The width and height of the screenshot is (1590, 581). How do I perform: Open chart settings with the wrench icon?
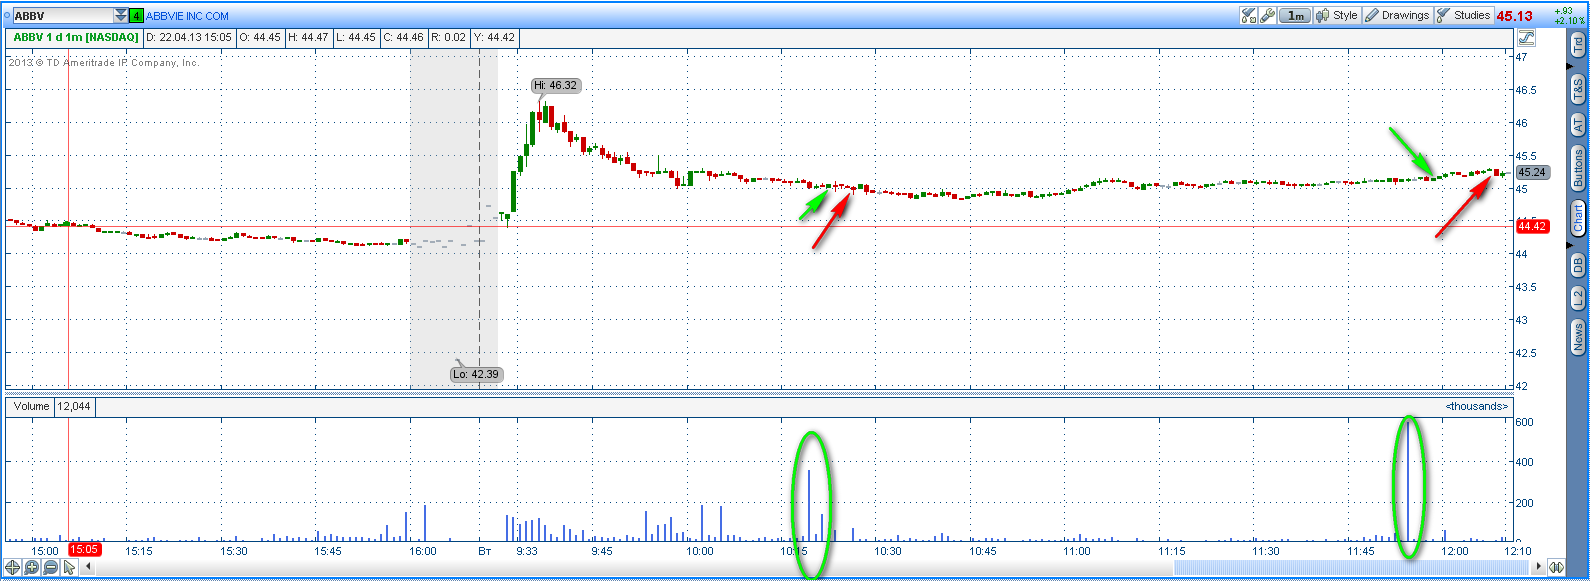click(1267, 15)
